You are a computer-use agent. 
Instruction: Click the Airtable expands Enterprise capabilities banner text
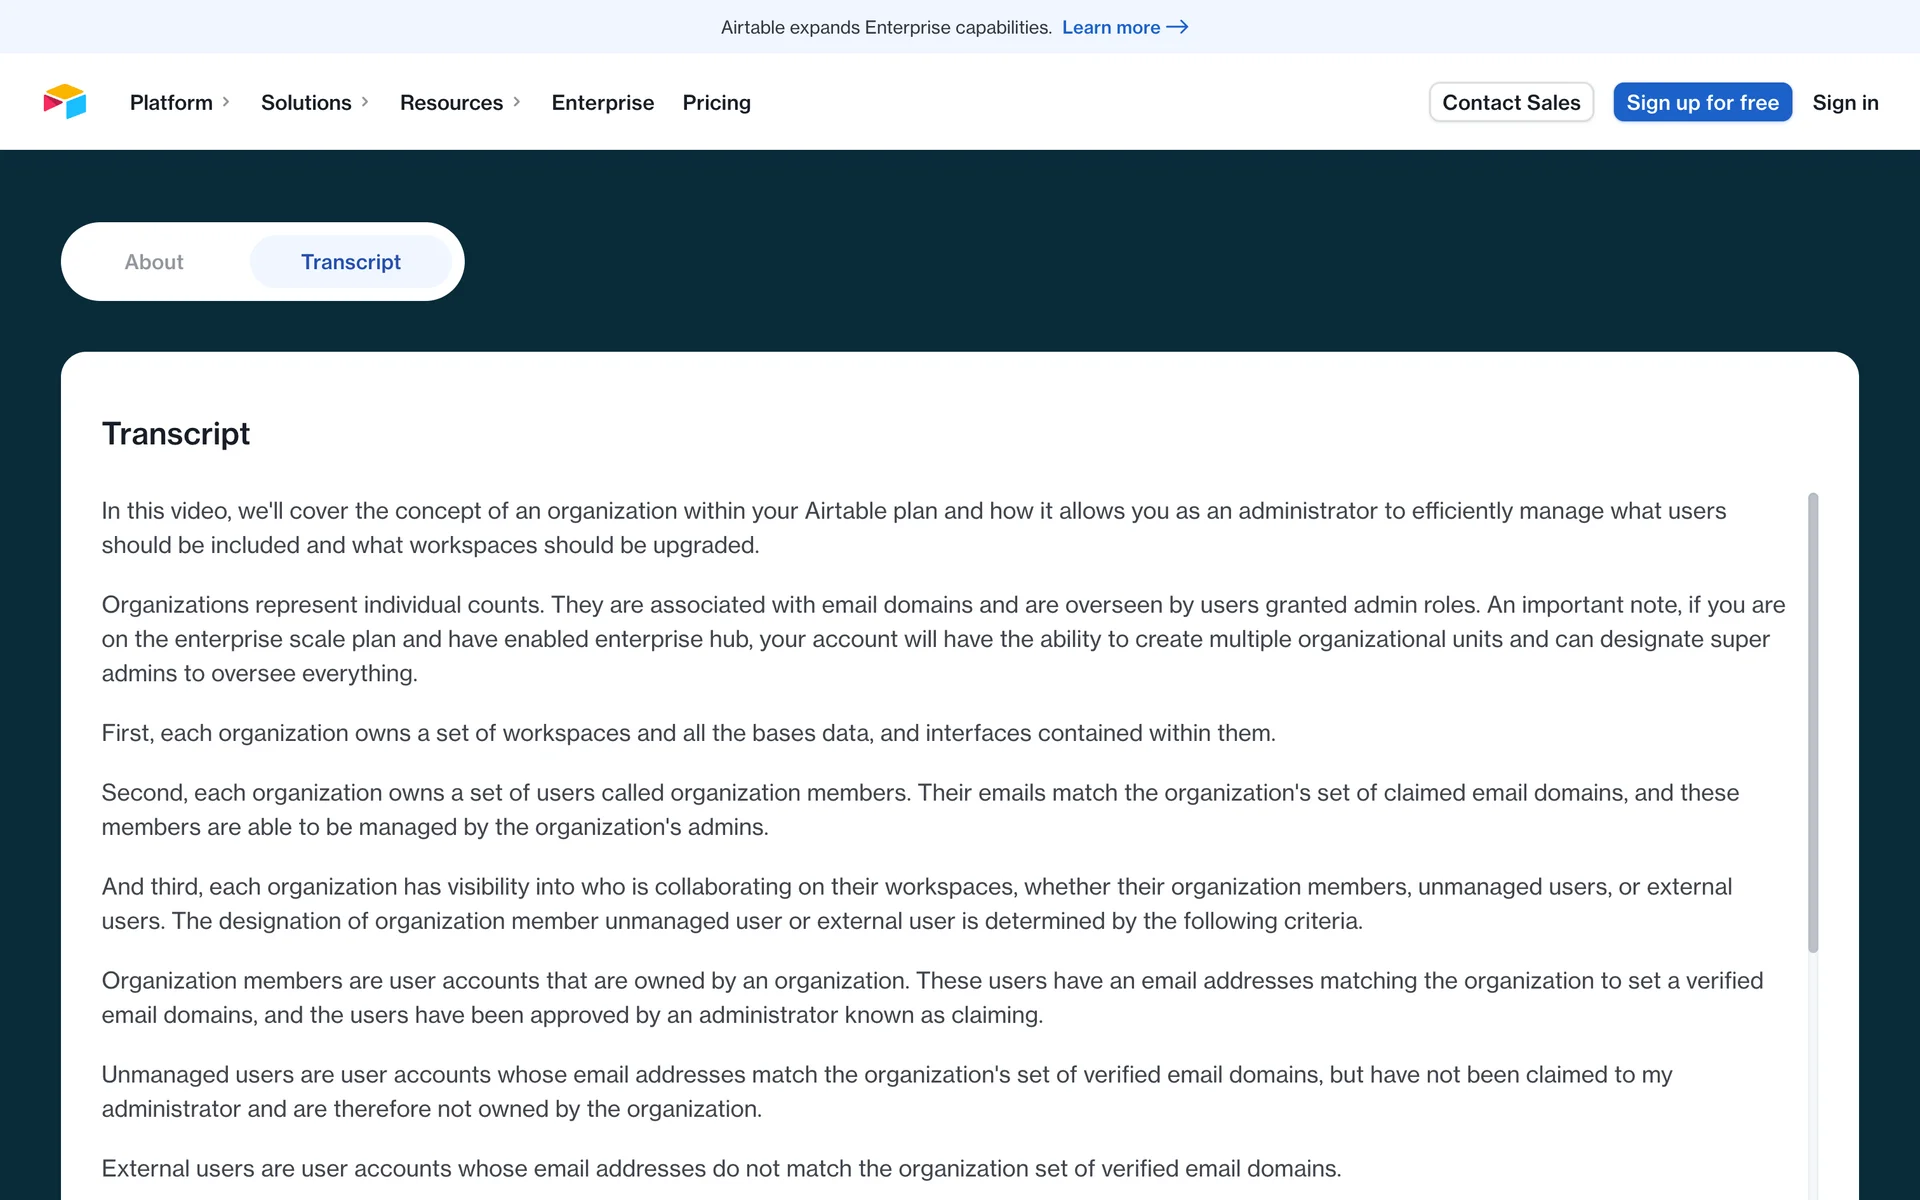[x=886, y=27]
